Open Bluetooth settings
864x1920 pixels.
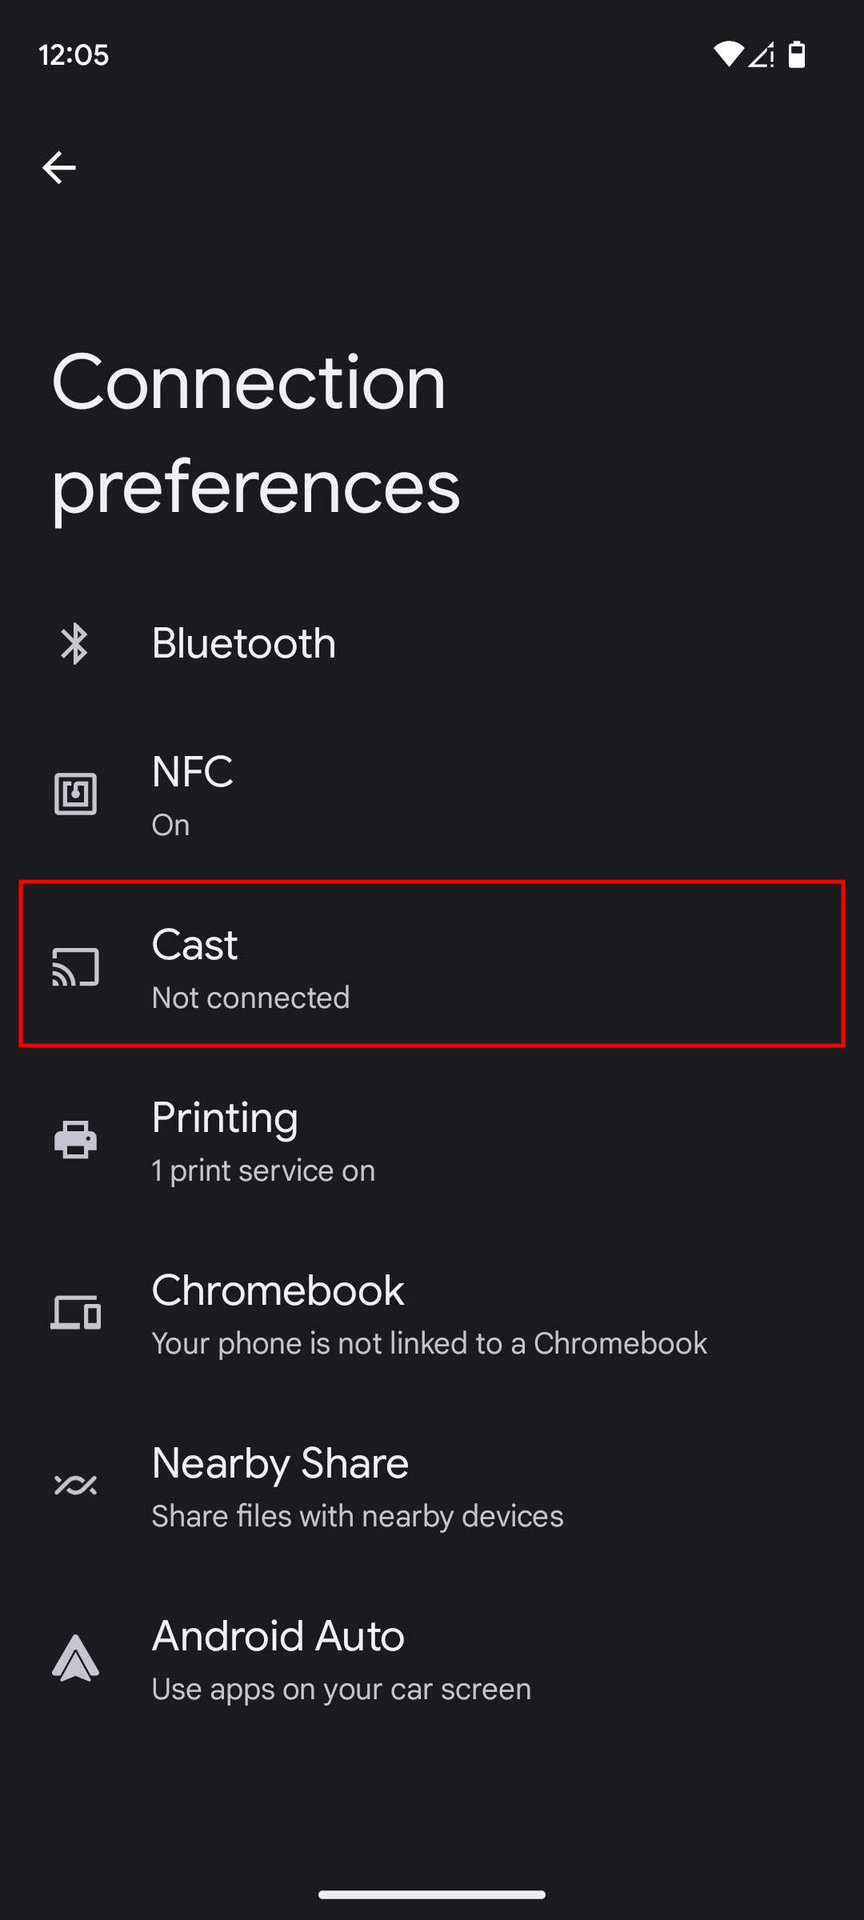coord(244,643)
